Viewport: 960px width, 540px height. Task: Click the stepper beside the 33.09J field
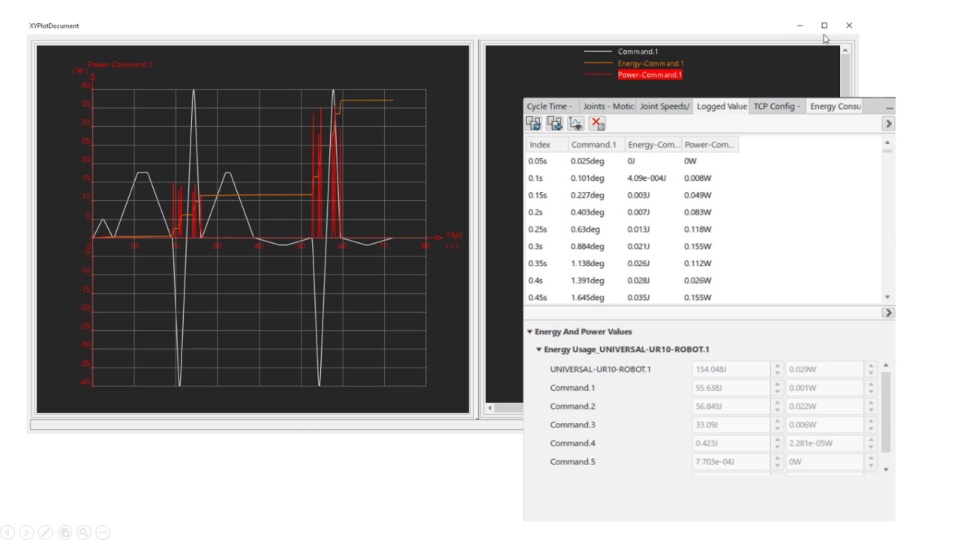[x=777, y=424]
